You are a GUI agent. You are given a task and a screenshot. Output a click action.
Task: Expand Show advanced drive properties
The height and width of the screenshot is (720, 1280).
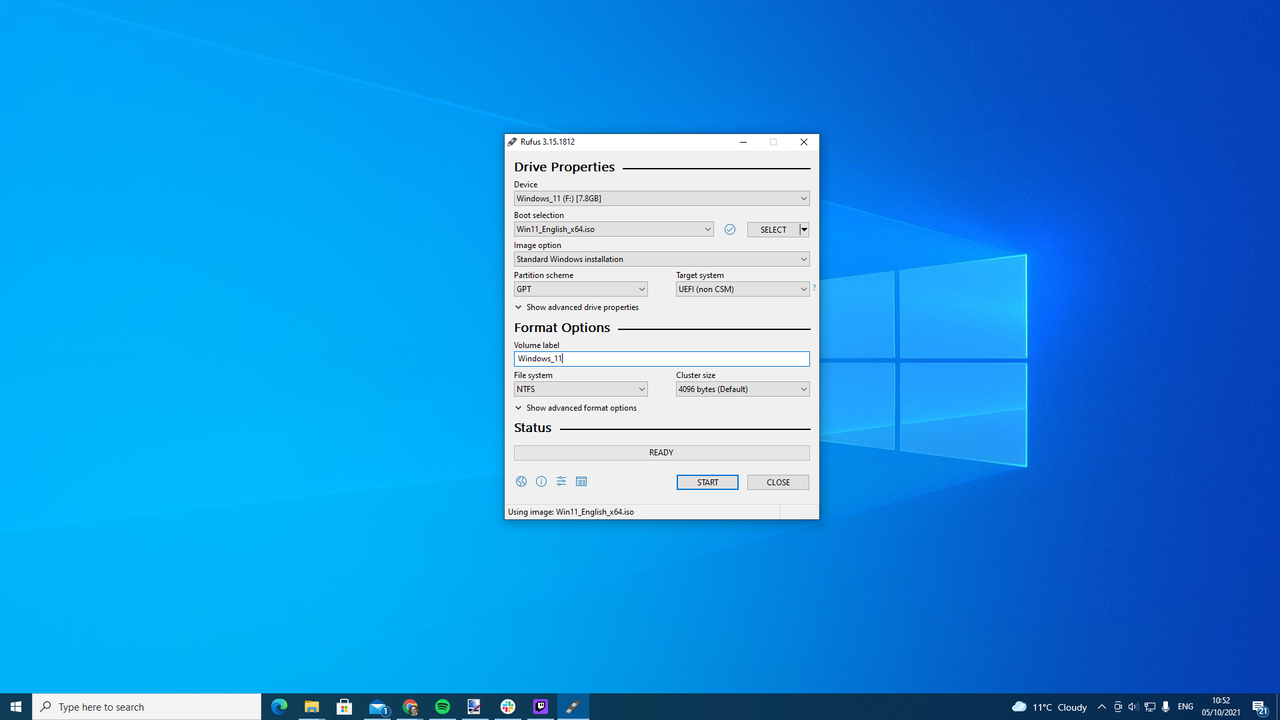tap(577, 307)
